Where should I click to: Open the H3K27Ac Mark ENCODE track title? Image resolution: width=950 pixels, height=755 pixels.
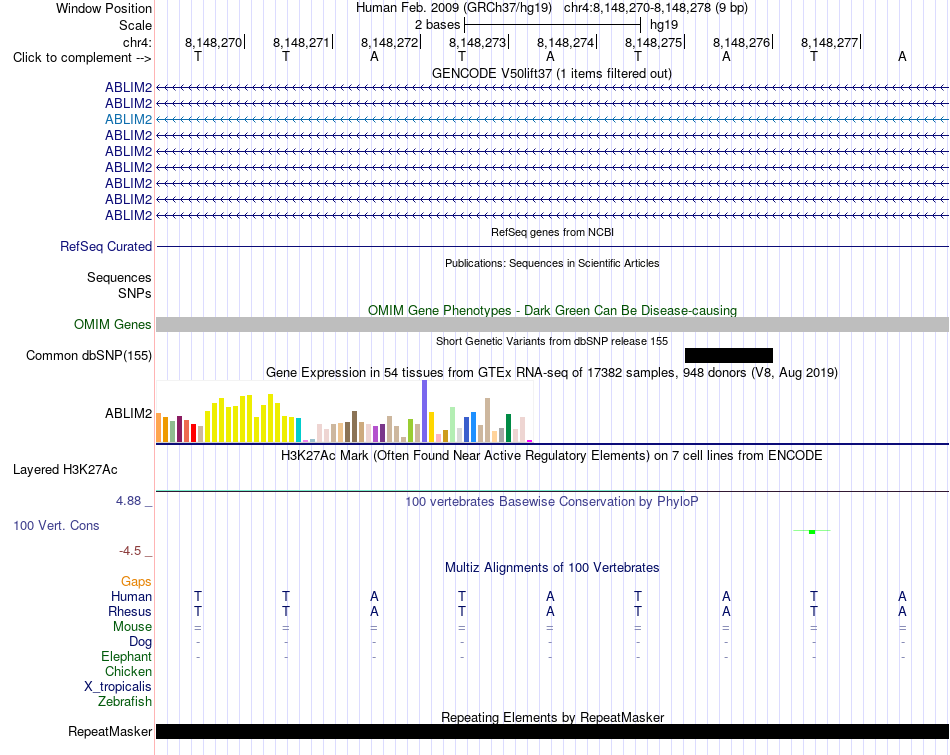click(x=552, y=456)
